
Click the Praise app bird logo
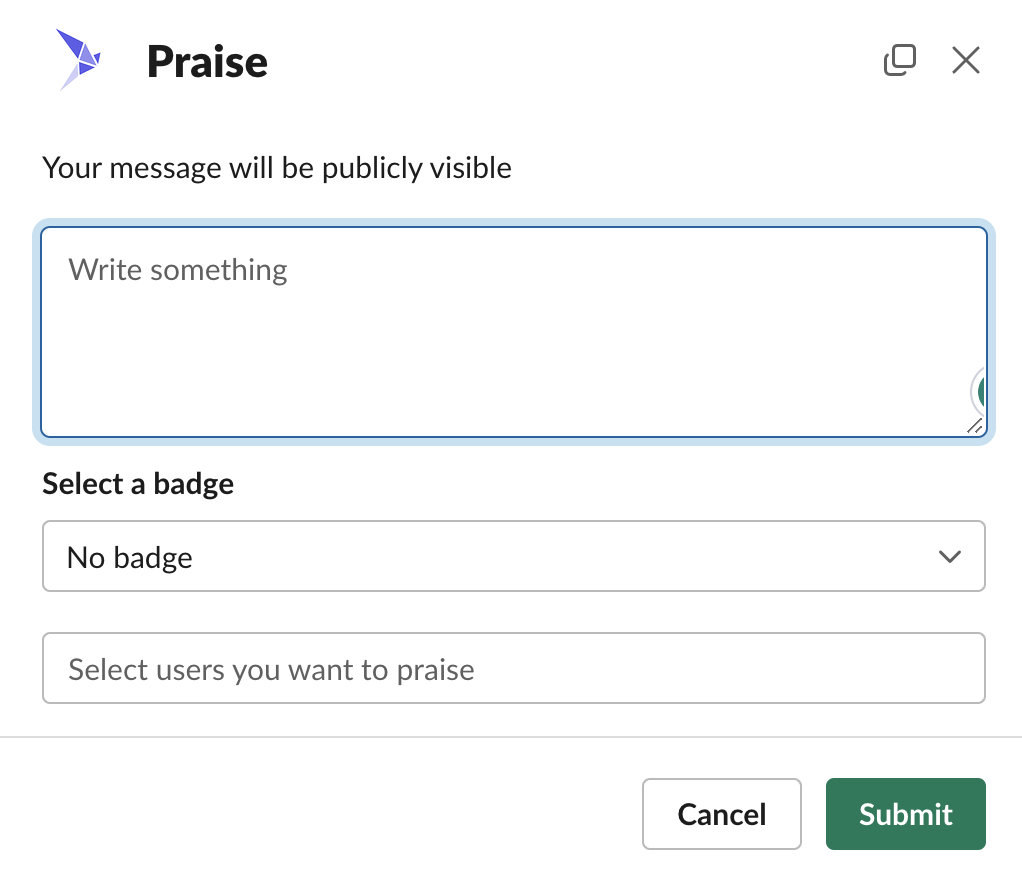tap(78, 59)
